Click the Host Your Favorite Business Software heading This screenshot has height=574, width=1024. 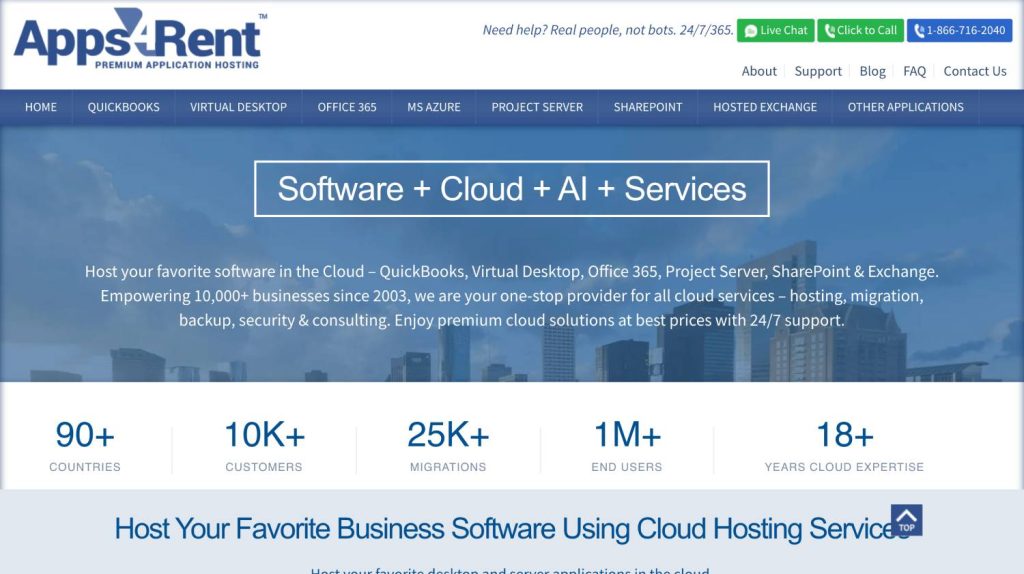point(512,529)
